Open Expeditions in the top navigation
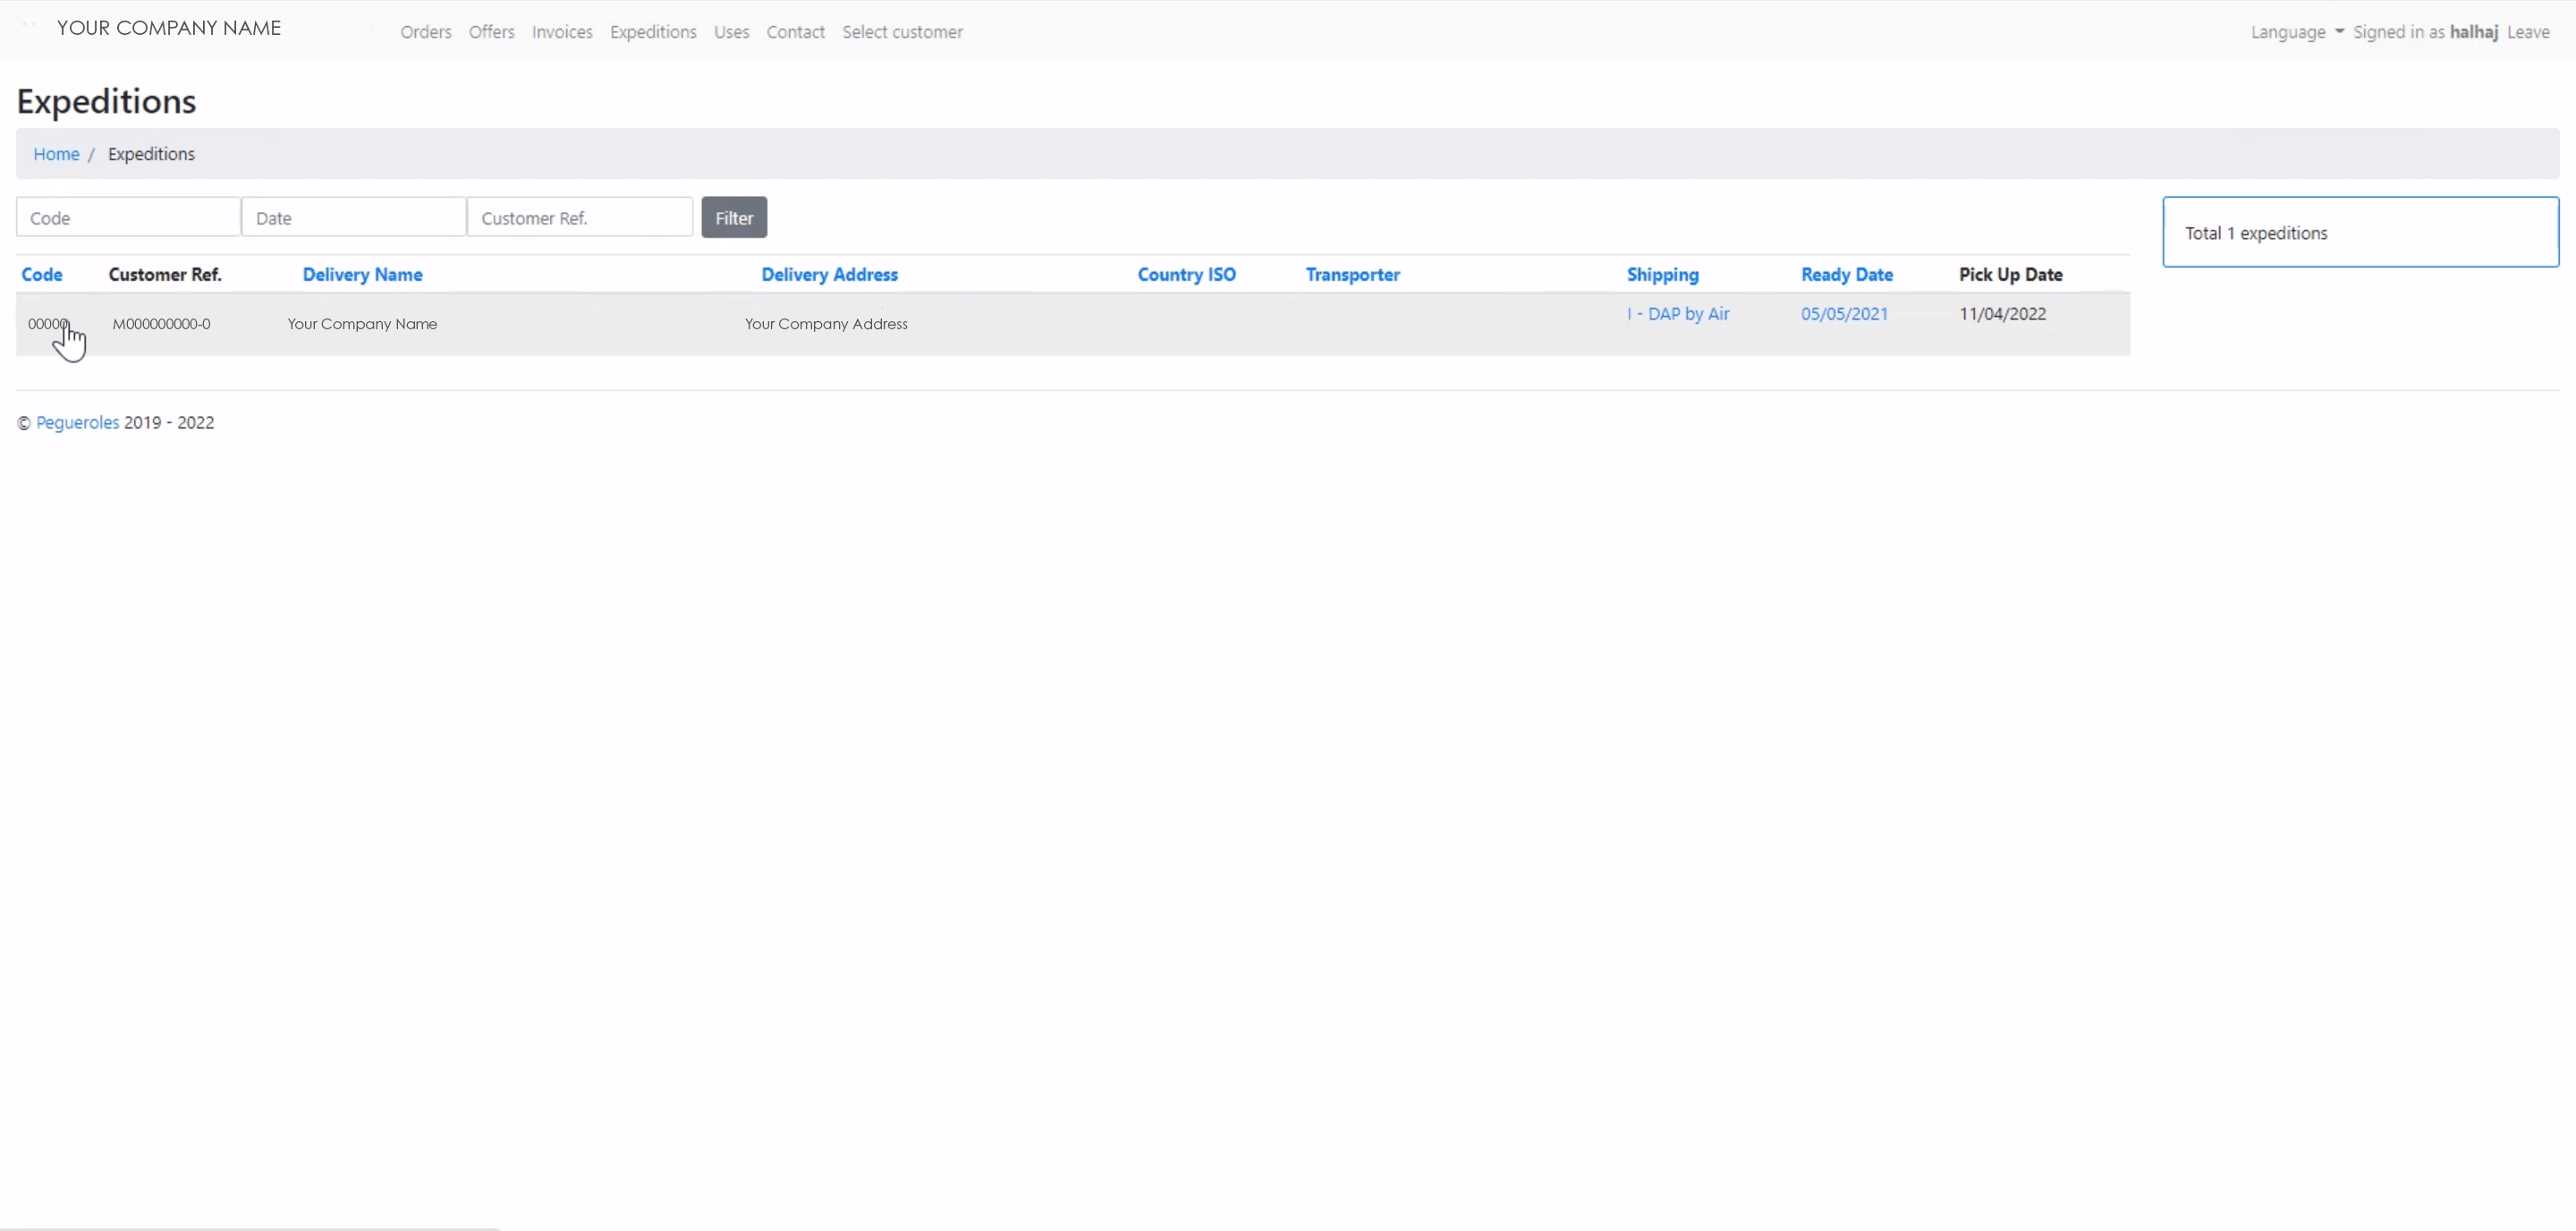Screen dimensions: 2576x1231 (652, 32)
